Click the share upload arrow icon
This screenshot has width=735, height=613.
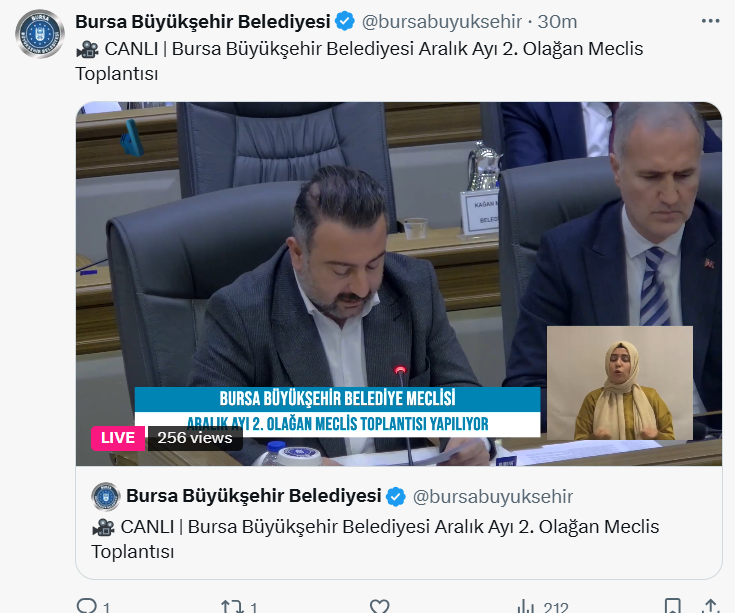tap(711, 606)
